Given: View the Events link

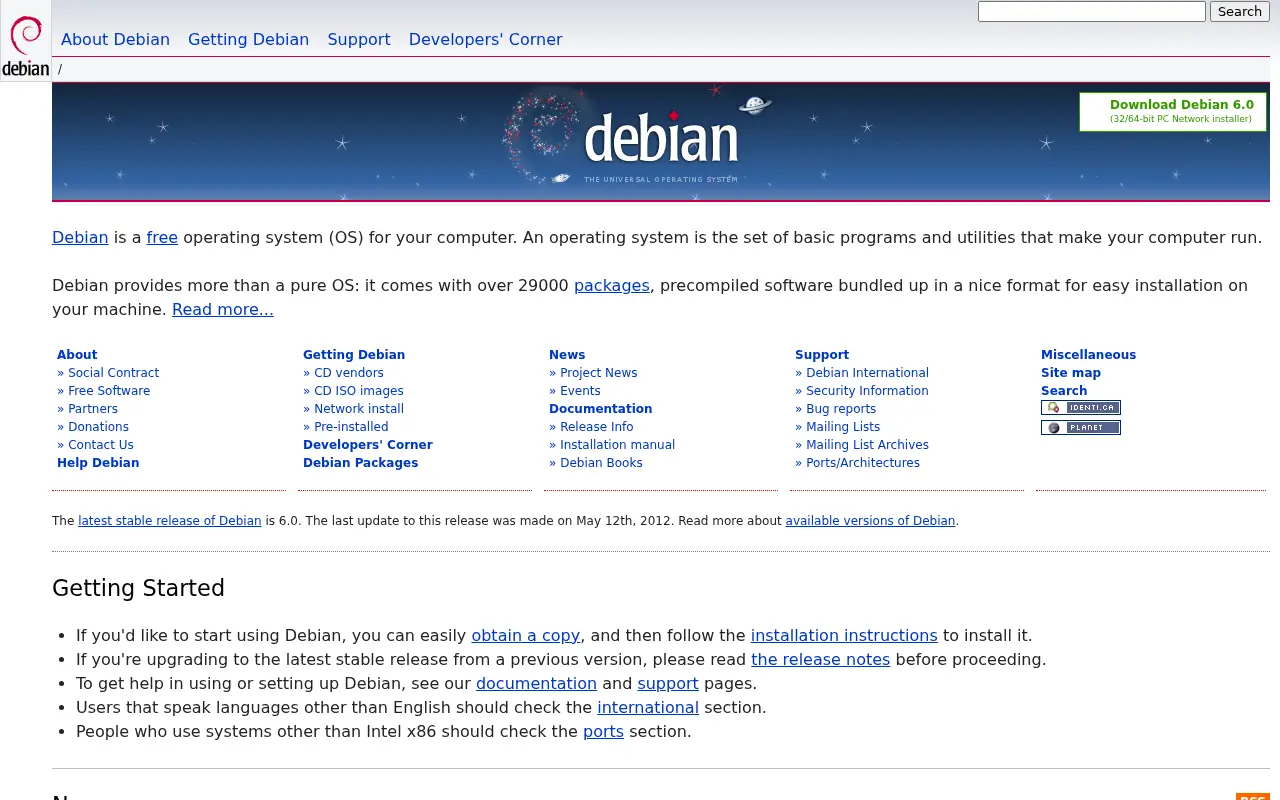Looking at the screenshot, I should 580,391.
